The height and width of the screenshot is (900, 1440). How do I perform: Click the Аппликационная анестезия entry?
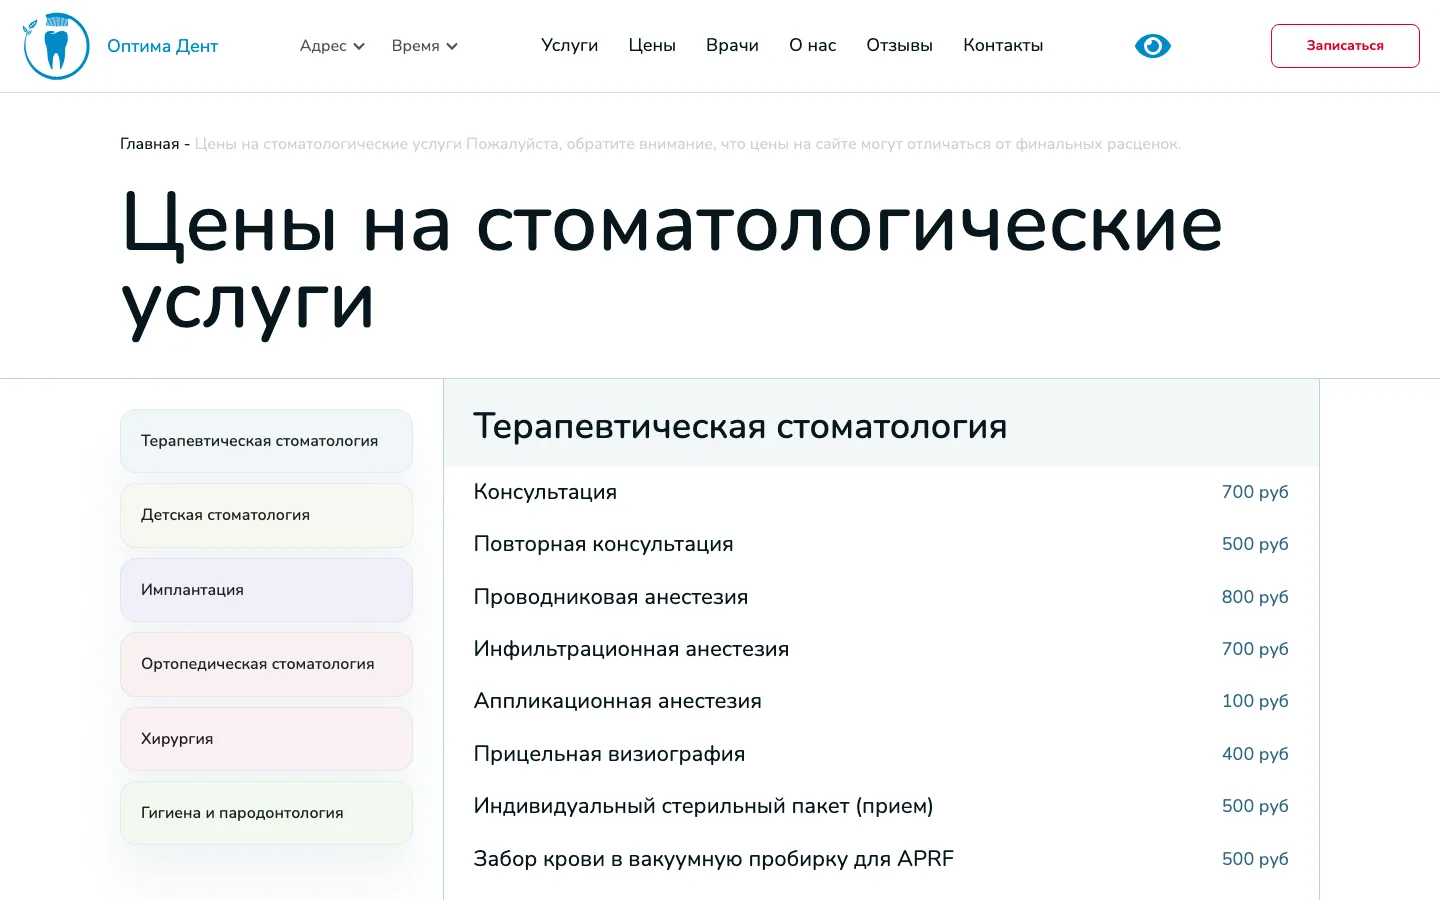point(881,701)
